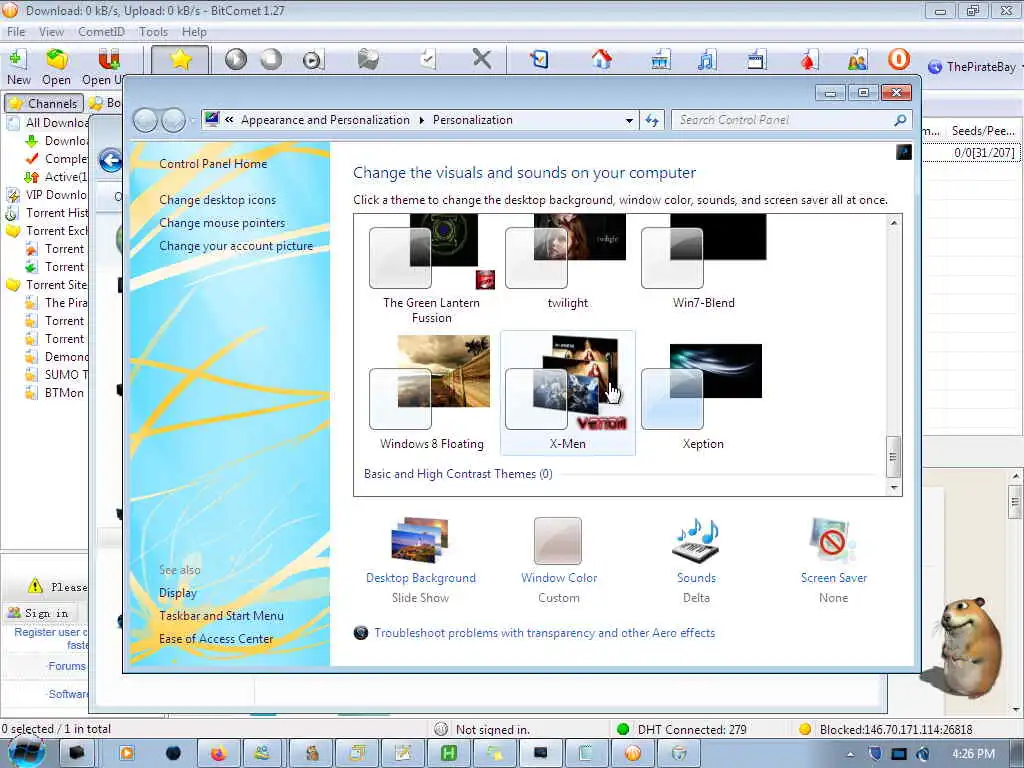Open Ease of Access Center link

pyautogui.click(x=216, y=639)
